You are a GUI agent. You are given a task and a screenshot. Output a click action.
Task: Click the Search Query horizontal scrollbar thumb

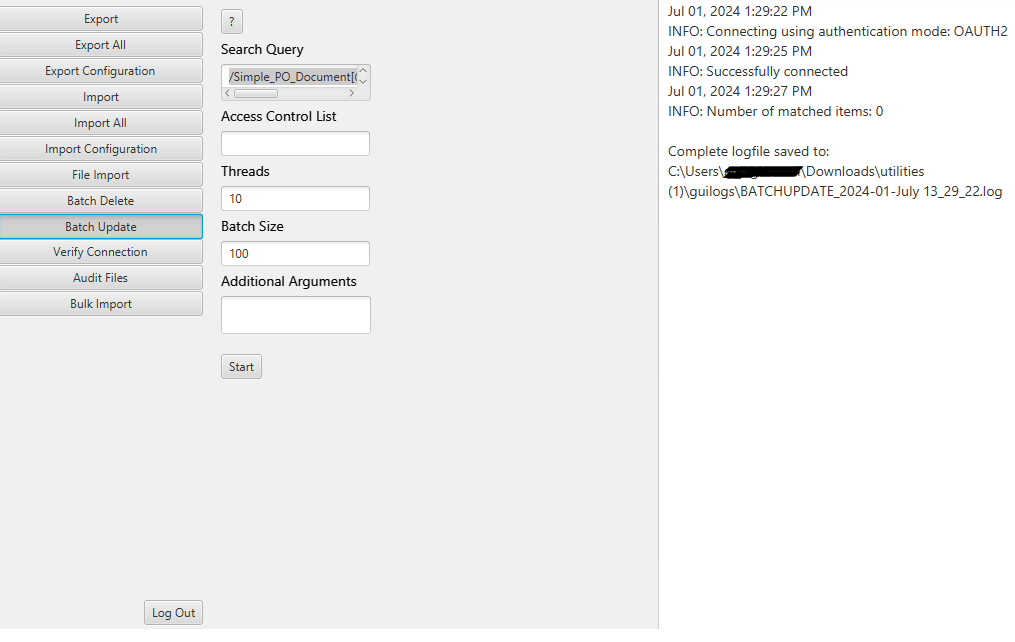[256, 93]
